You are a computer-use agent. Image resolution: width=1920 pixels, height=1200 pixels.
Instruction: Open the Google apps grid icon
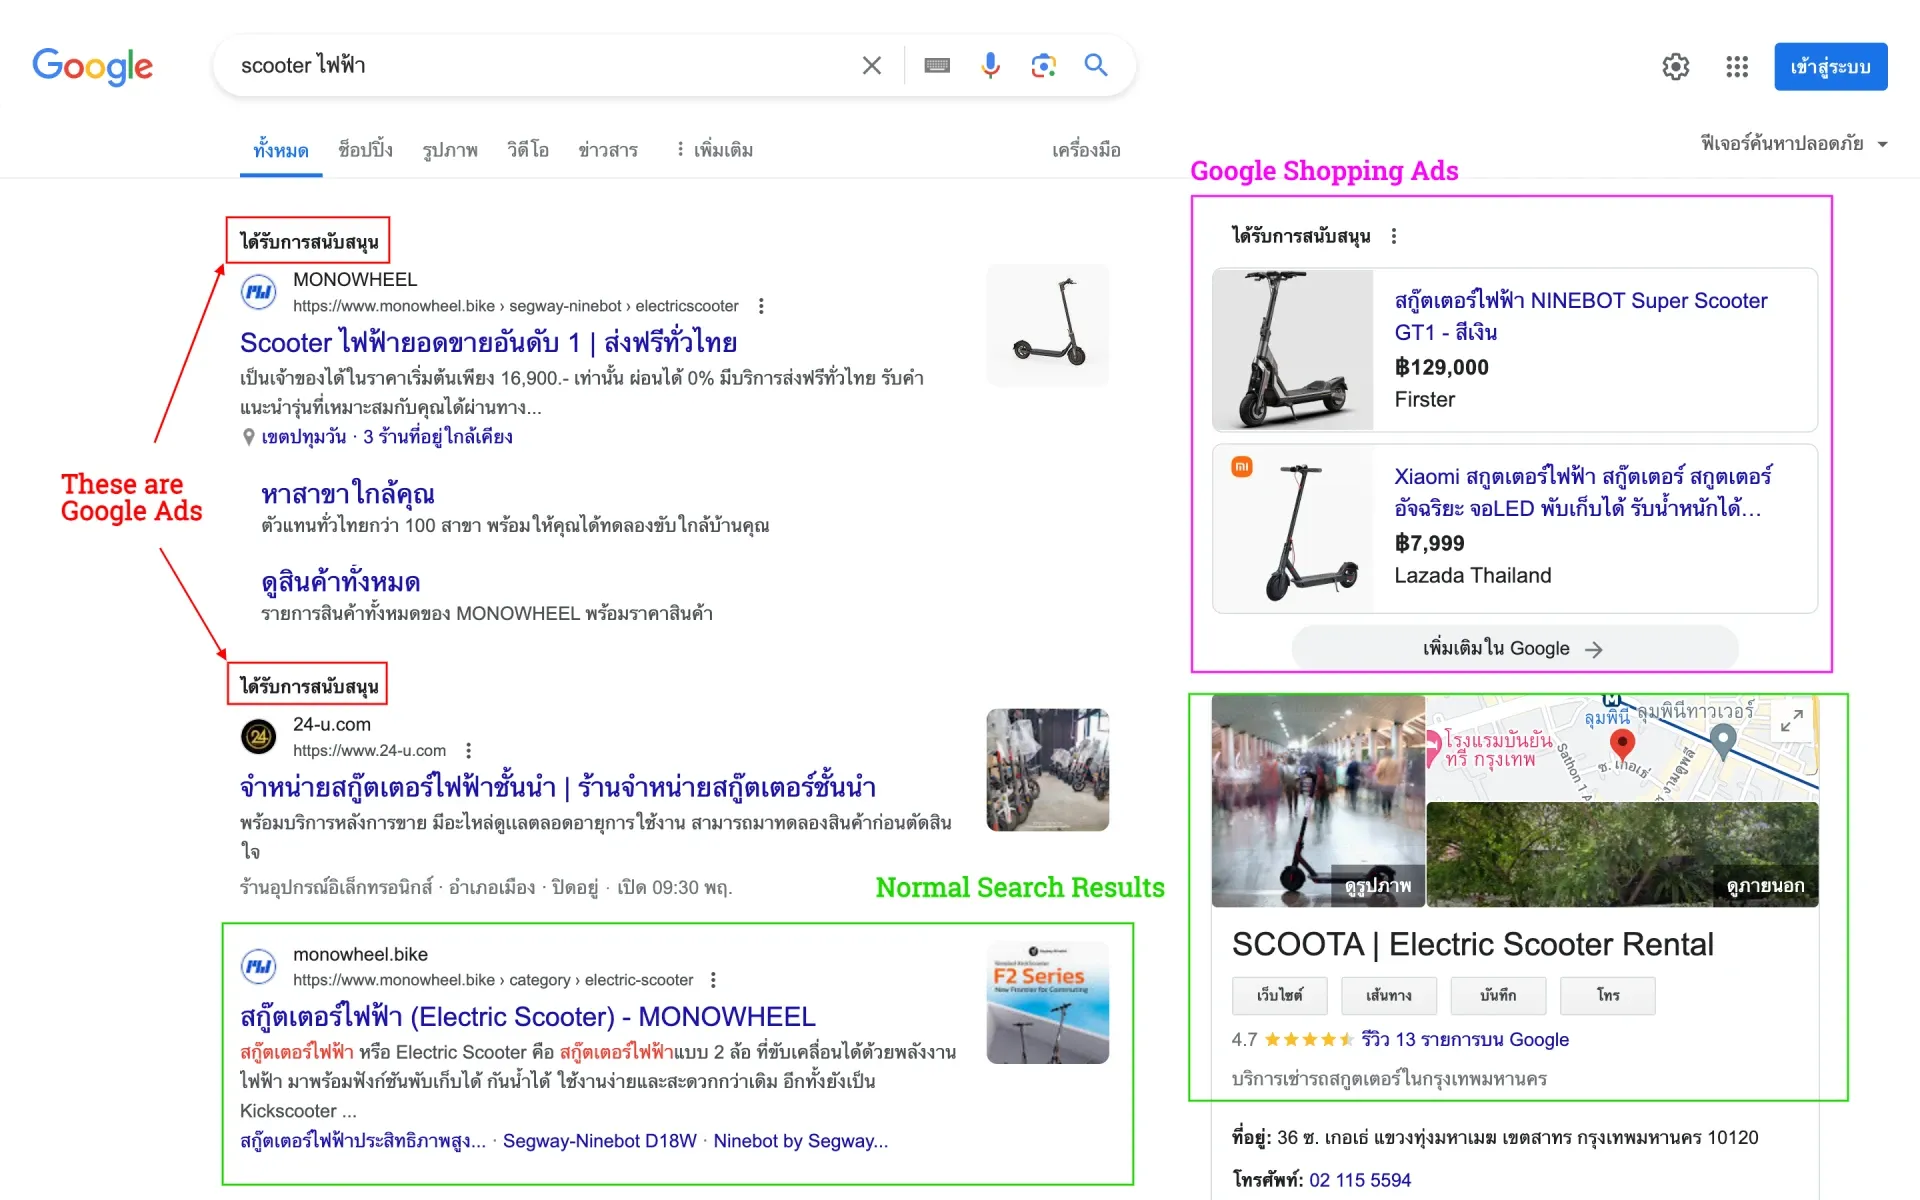click(1737, 67)
